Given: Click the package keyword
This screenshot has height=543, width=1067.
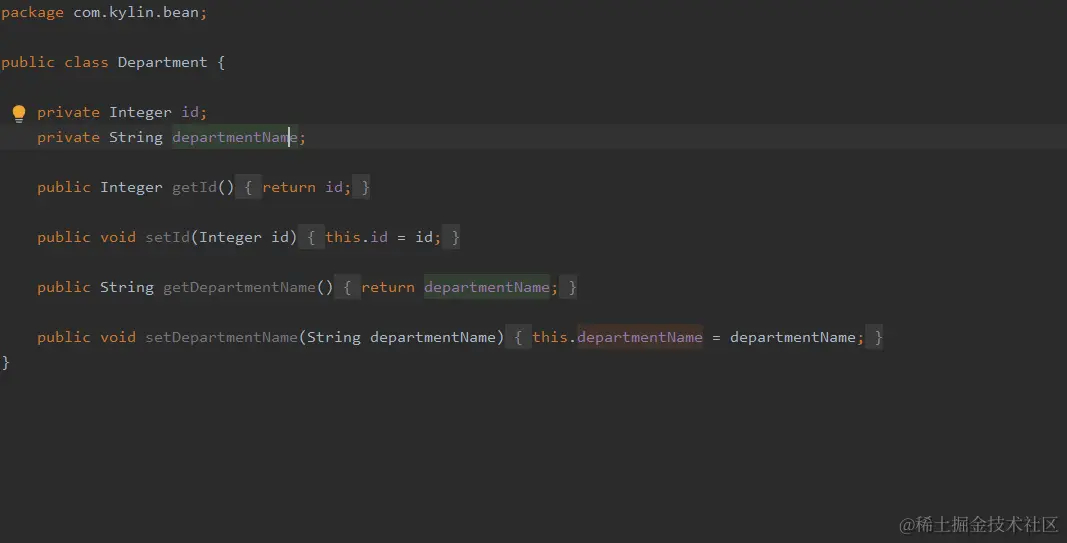Looking at the screenshot, I should coord(32,13).
